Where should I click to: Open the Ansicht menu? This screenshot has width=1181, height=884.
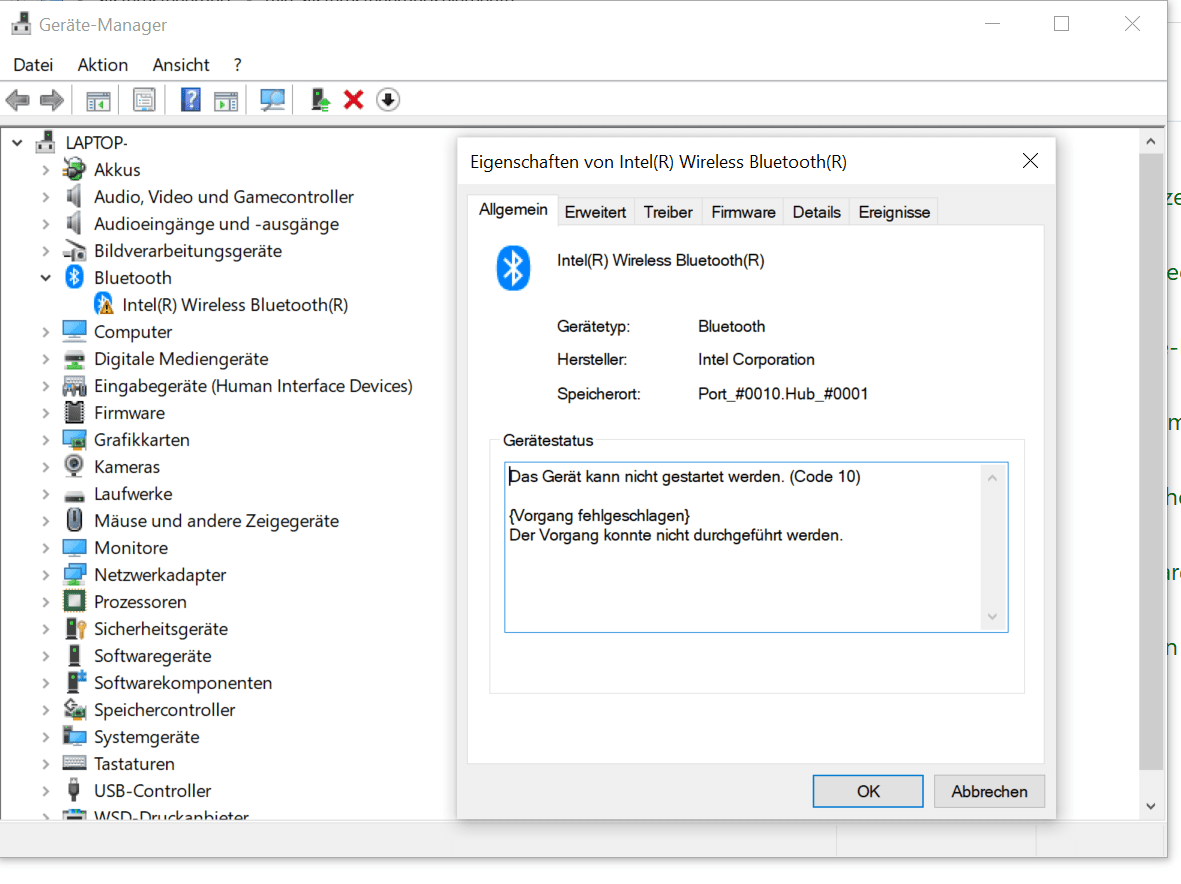[x=181, y=65]
